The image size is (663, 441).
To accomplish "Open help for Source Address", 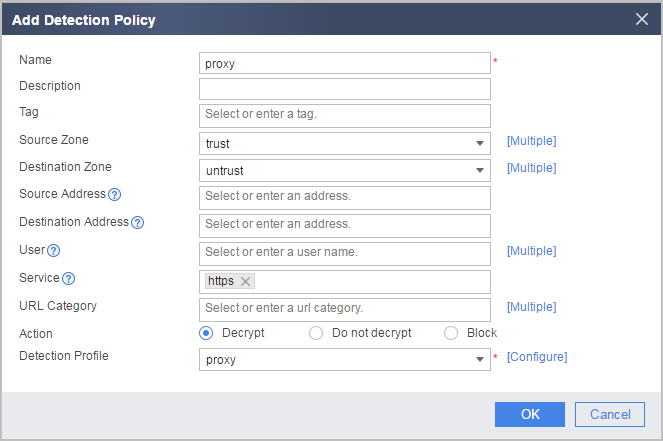I will 114,194.
